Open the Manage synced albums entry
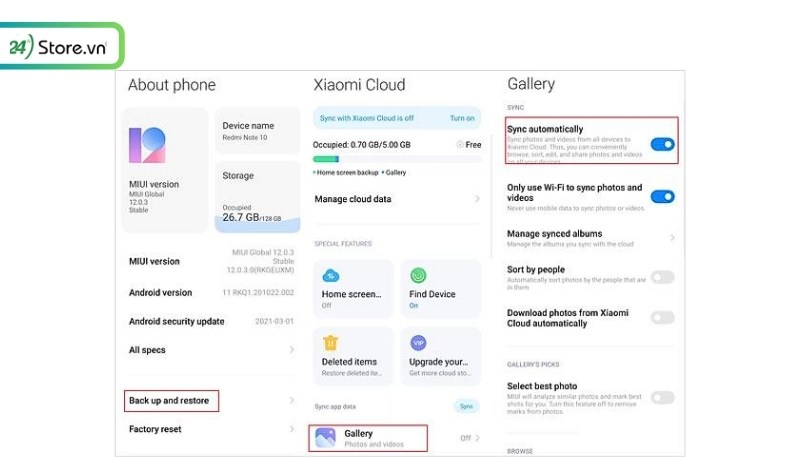 coord(591,238)
